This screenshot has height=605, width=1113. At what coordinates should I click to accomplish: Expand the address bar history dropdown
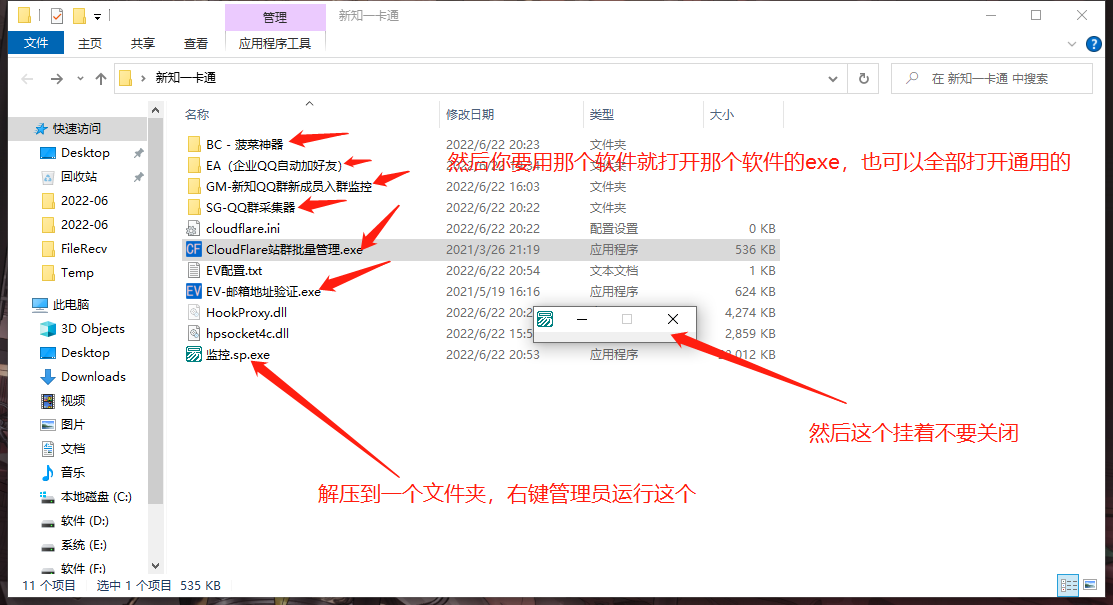coord(833,79)
